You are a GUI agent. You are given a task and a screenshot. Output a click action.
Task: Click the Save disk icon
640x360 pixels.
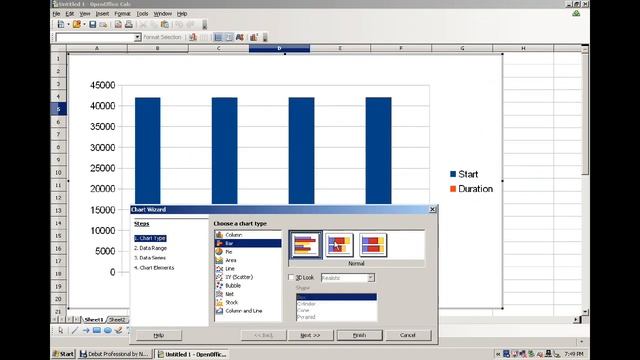[93, 25]
